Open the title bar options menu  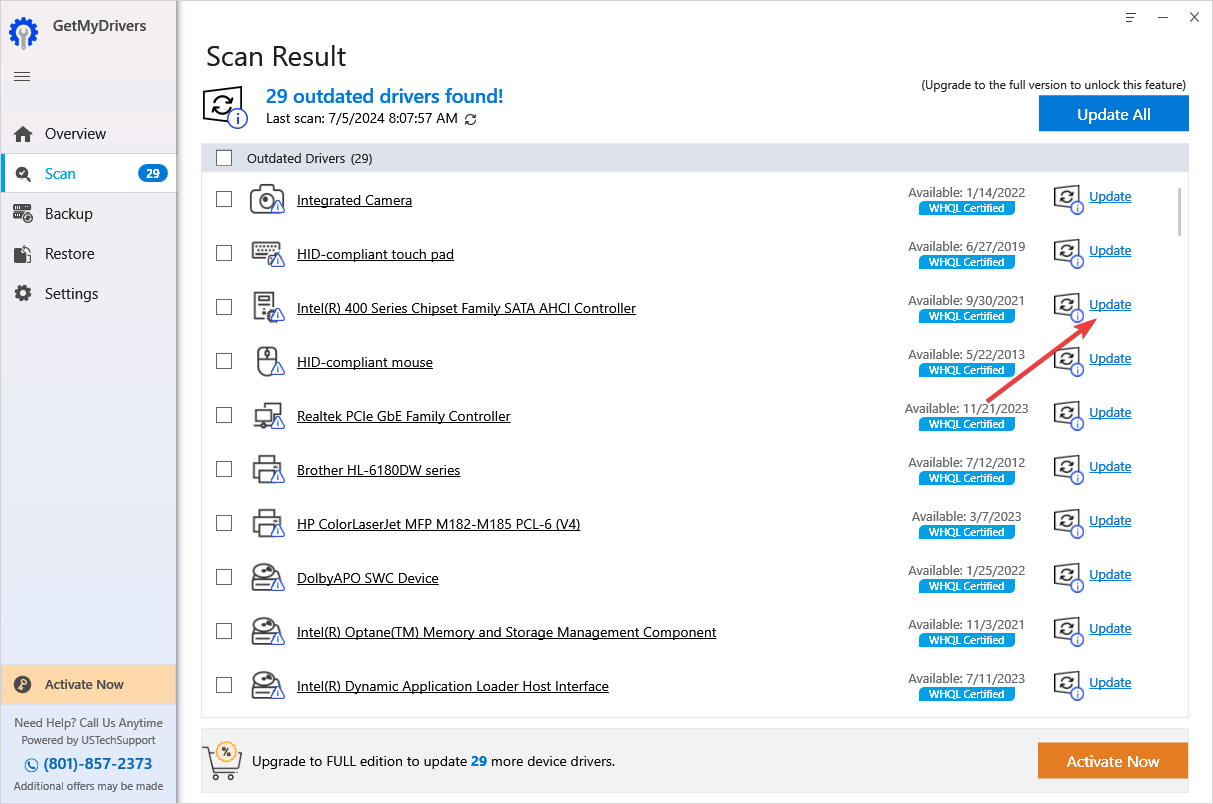click(1131, 17)
